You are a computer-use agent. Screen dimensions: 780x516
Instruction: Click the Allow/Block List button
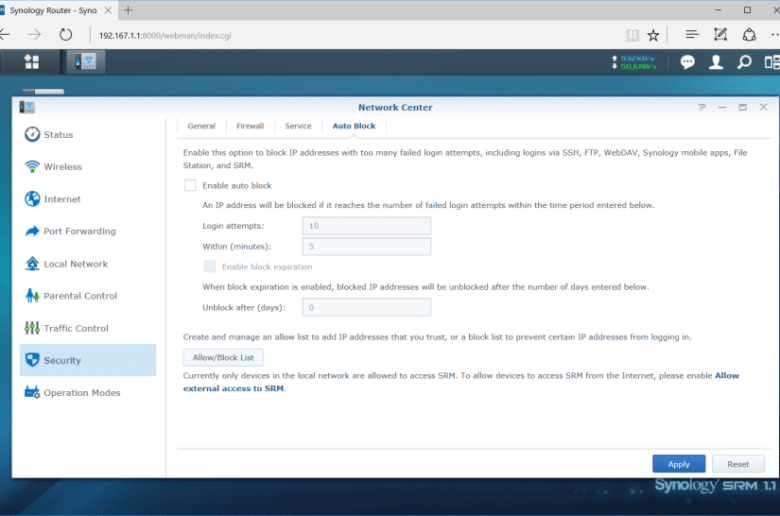[223, 357]
